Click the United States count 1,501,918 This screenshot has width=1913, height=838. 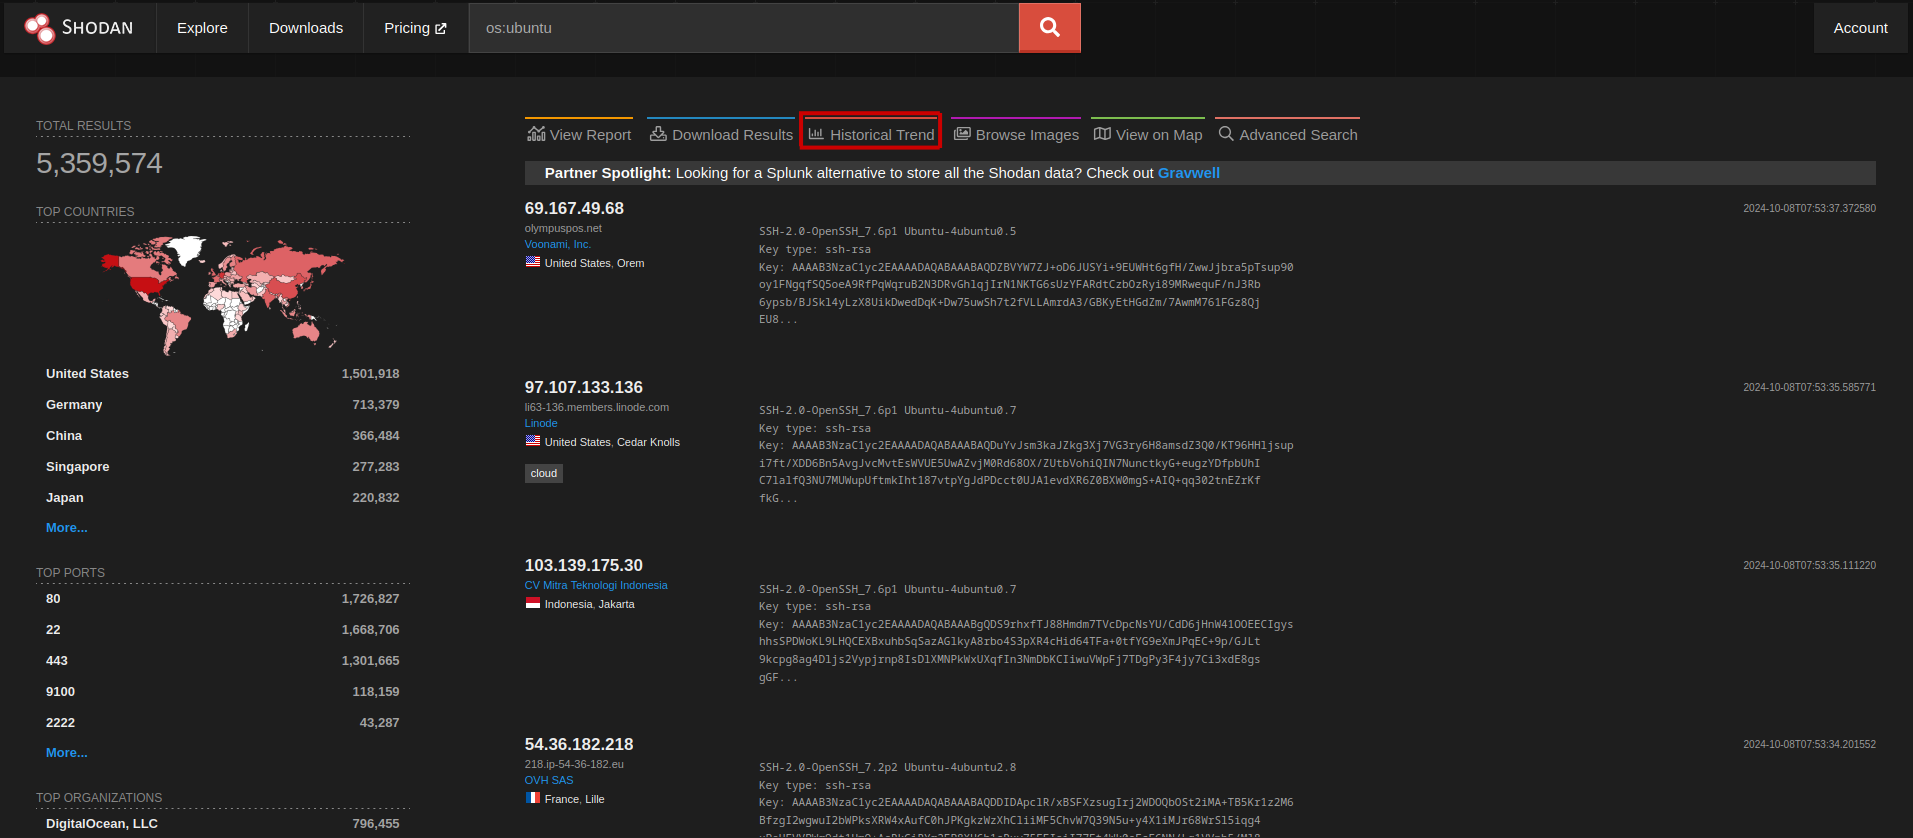click(x=370, y=374)
